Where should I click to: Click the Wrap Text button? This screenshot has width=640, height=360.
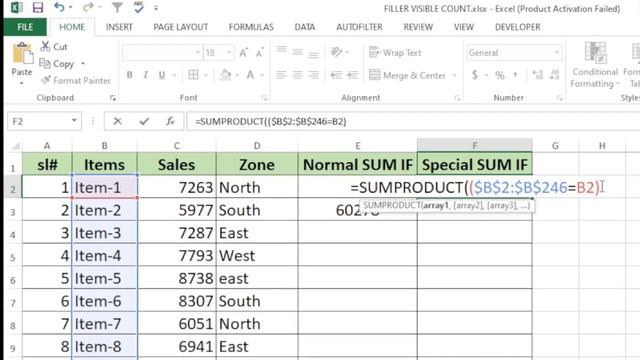395,53
